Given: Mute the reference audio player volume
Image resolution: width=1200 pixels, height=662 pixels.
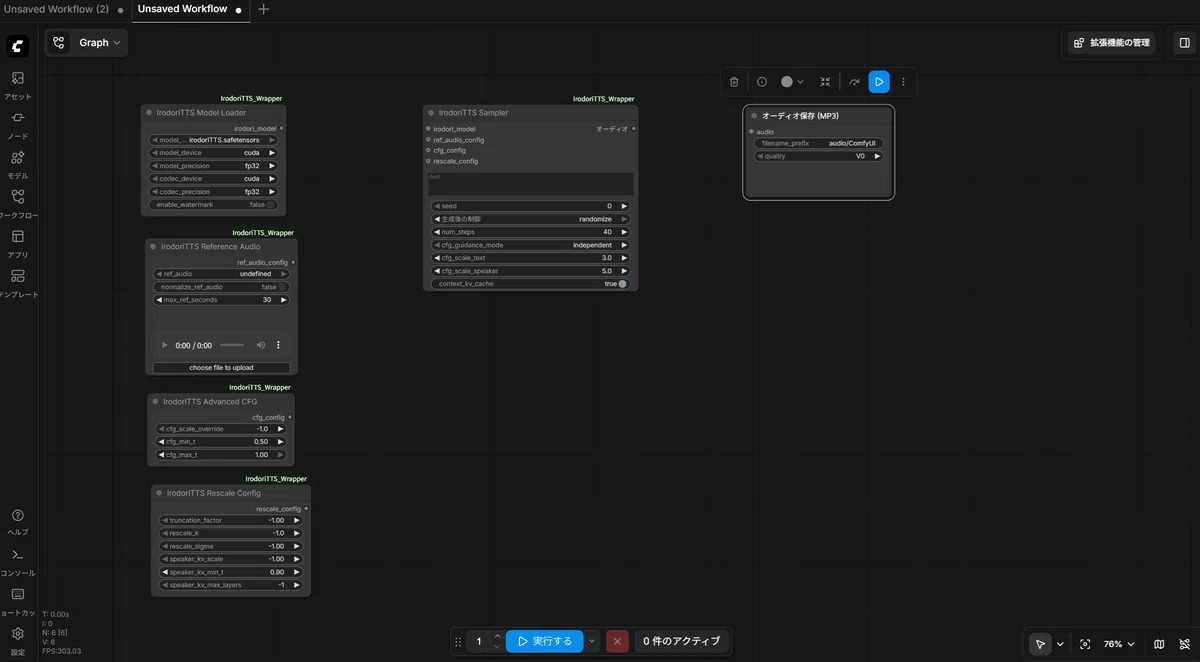Looking at the screenshot, I should [261, 345].
